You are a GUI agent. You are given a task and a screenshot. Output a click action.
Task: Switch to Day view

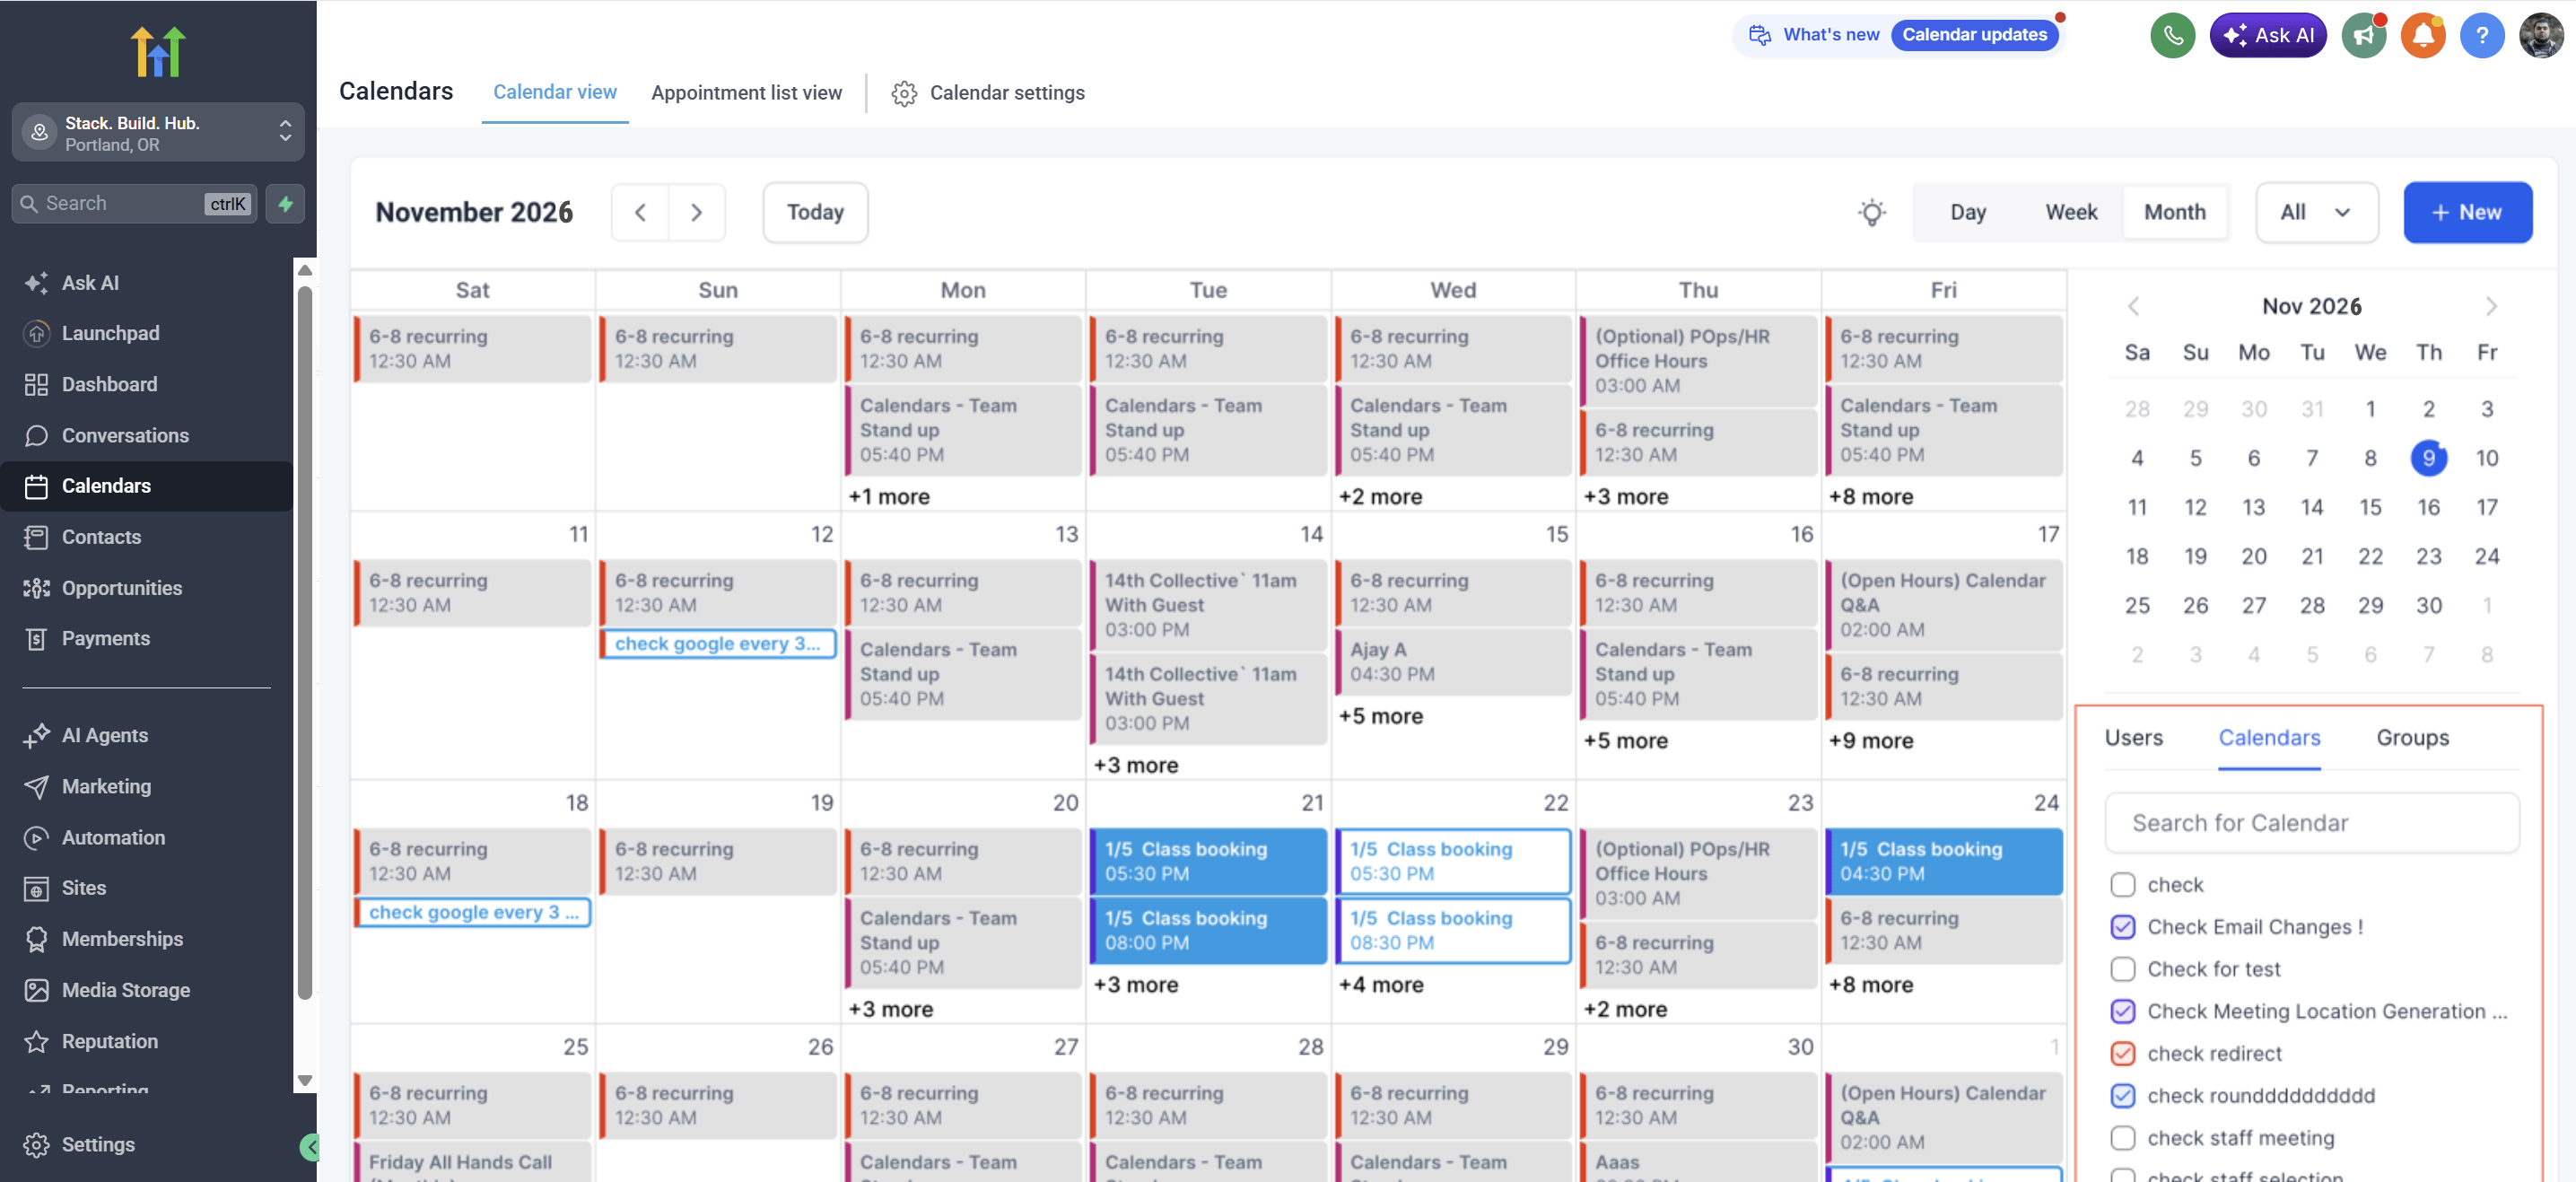pos(1967,212)
